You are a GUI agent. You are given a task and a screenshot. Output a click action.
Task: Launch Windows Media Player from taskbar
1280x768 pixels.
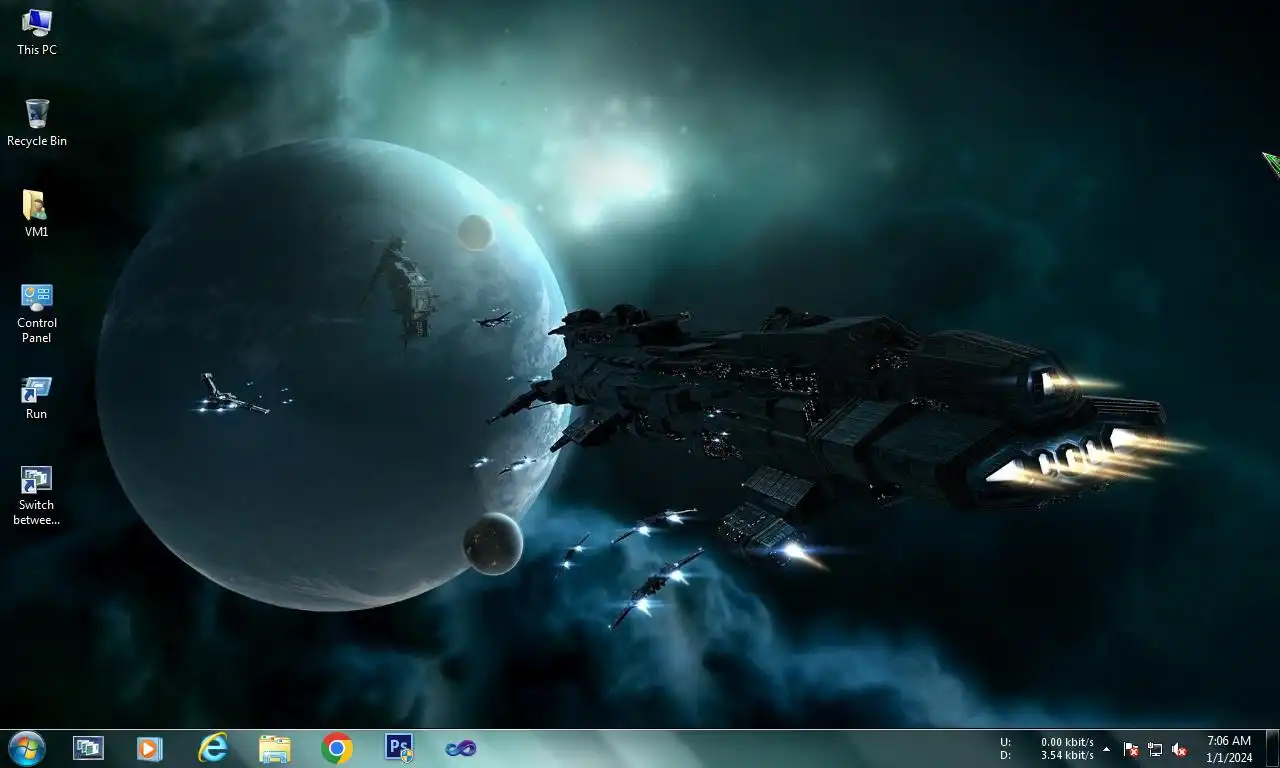(149, 748)
